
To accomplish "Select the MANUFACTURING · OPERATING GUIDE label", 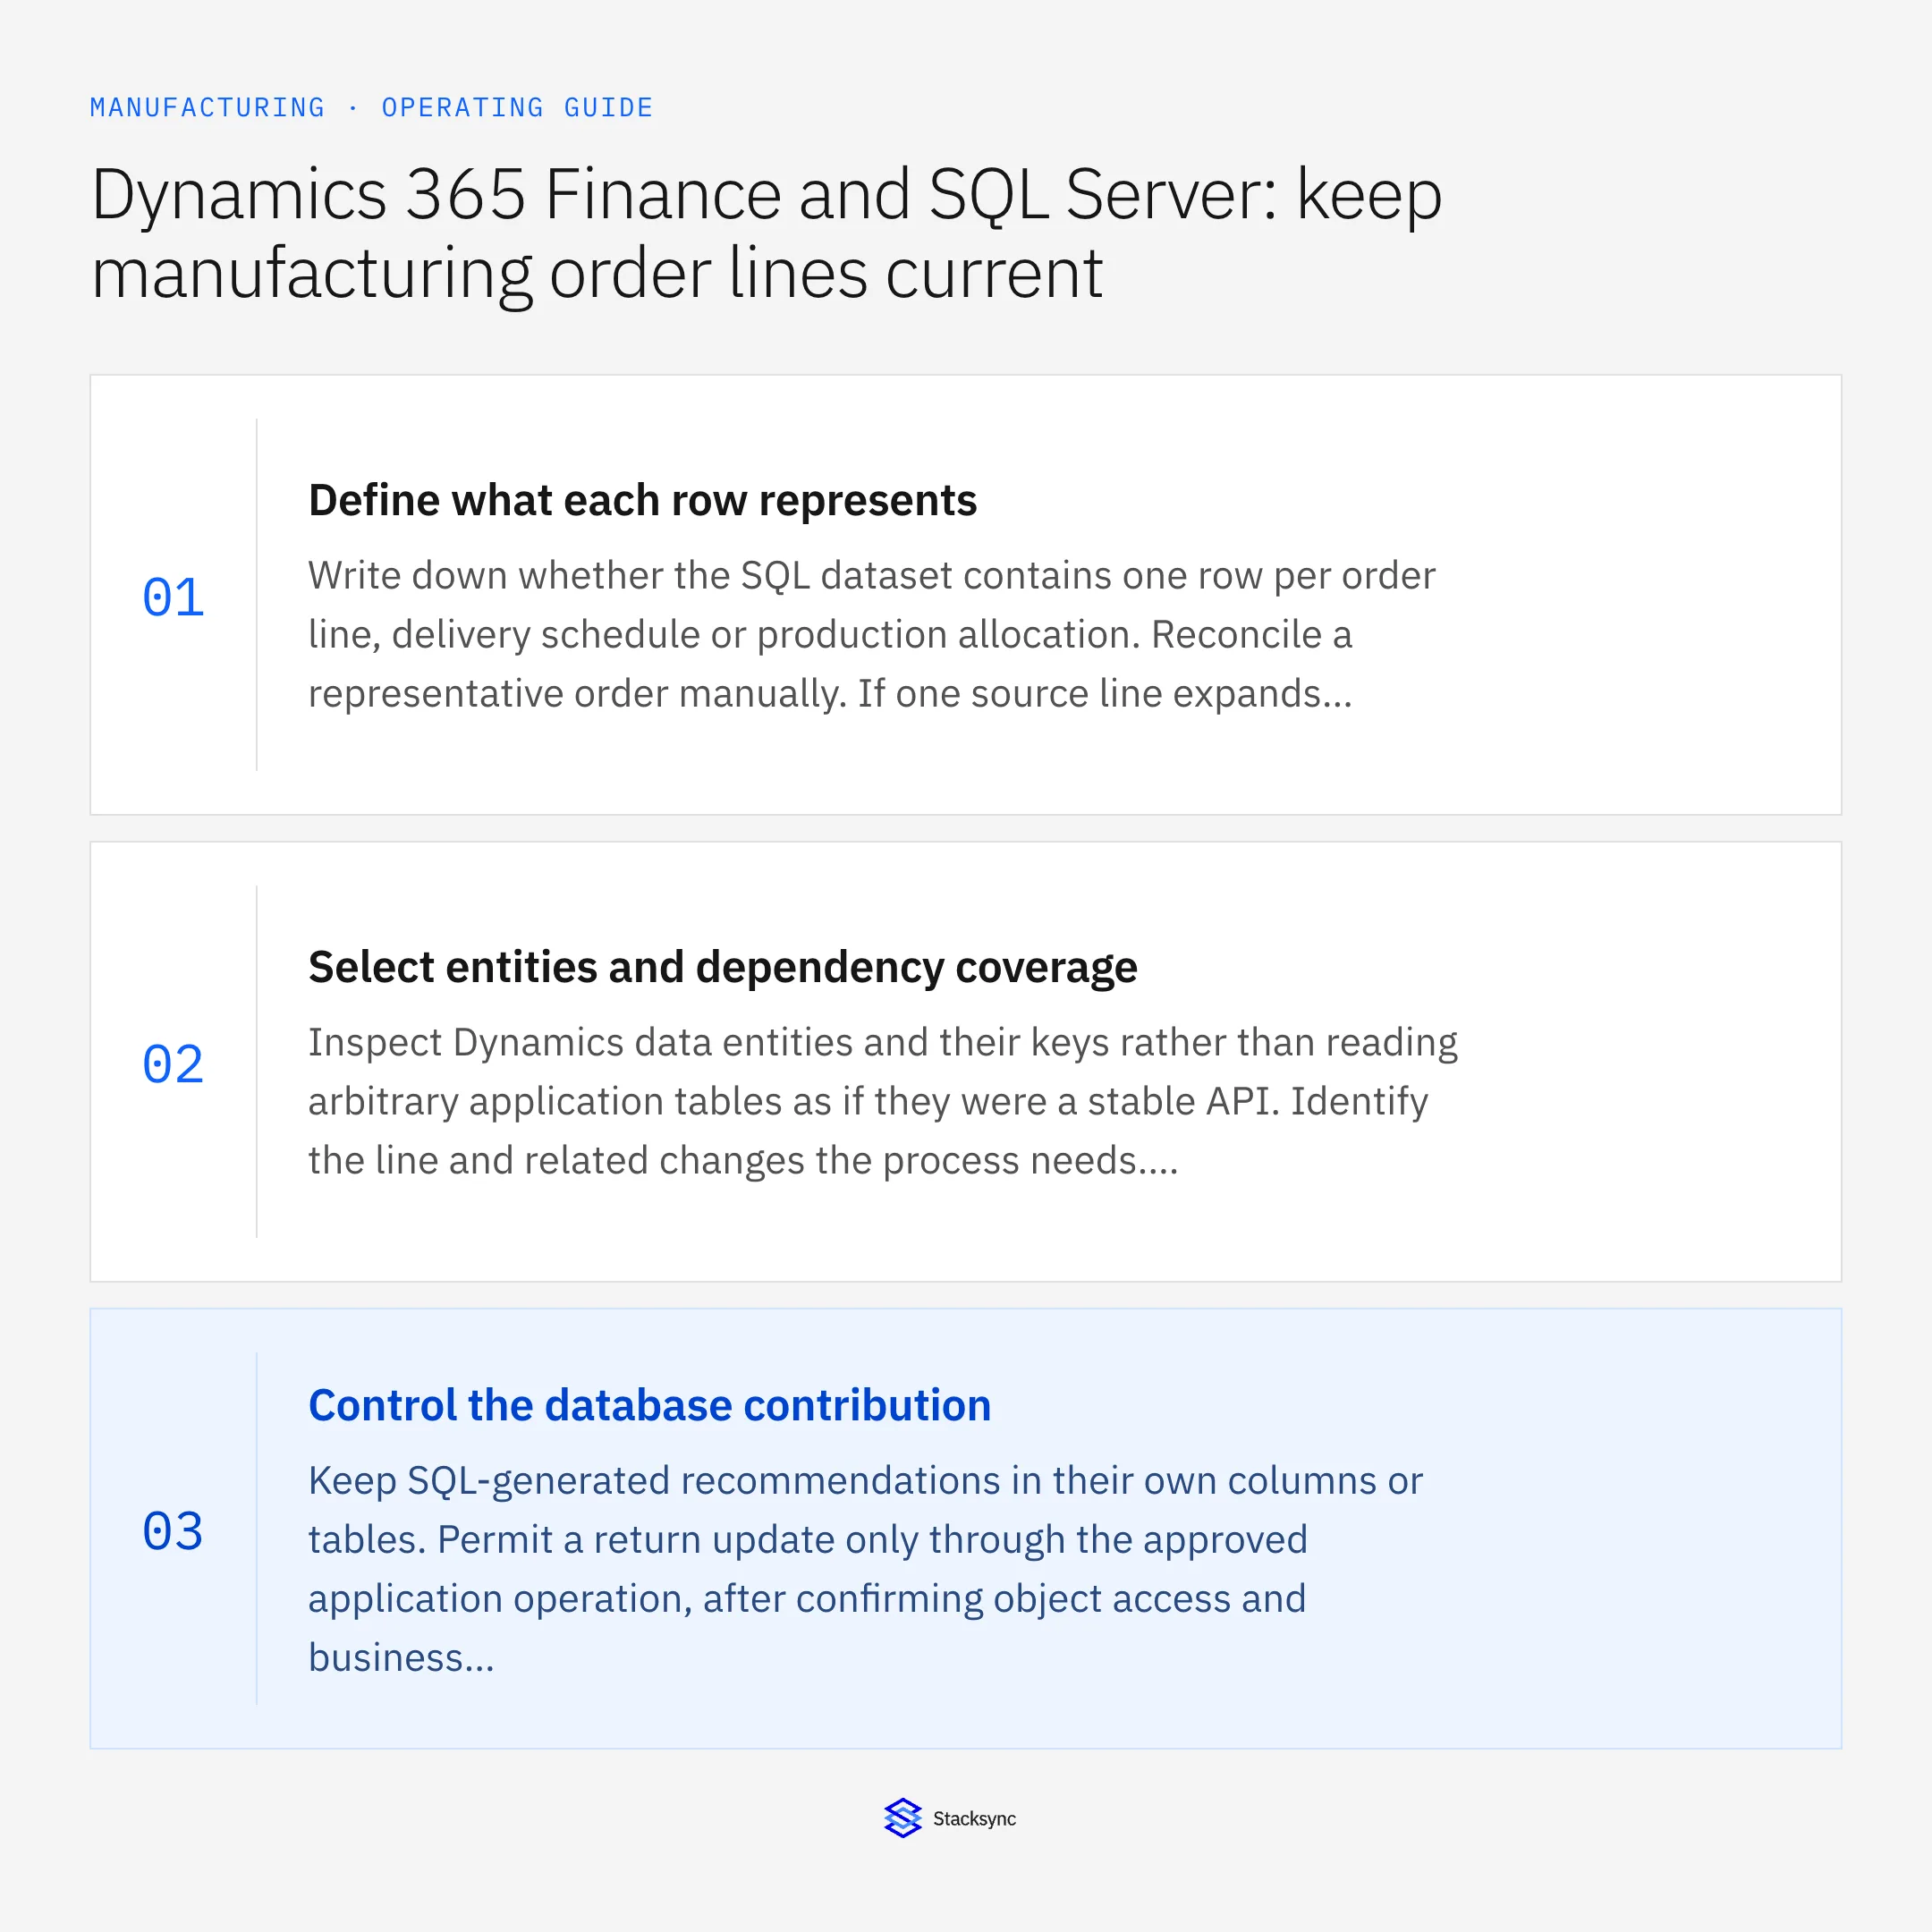I will pyautogui.click(x=371, y=107).
